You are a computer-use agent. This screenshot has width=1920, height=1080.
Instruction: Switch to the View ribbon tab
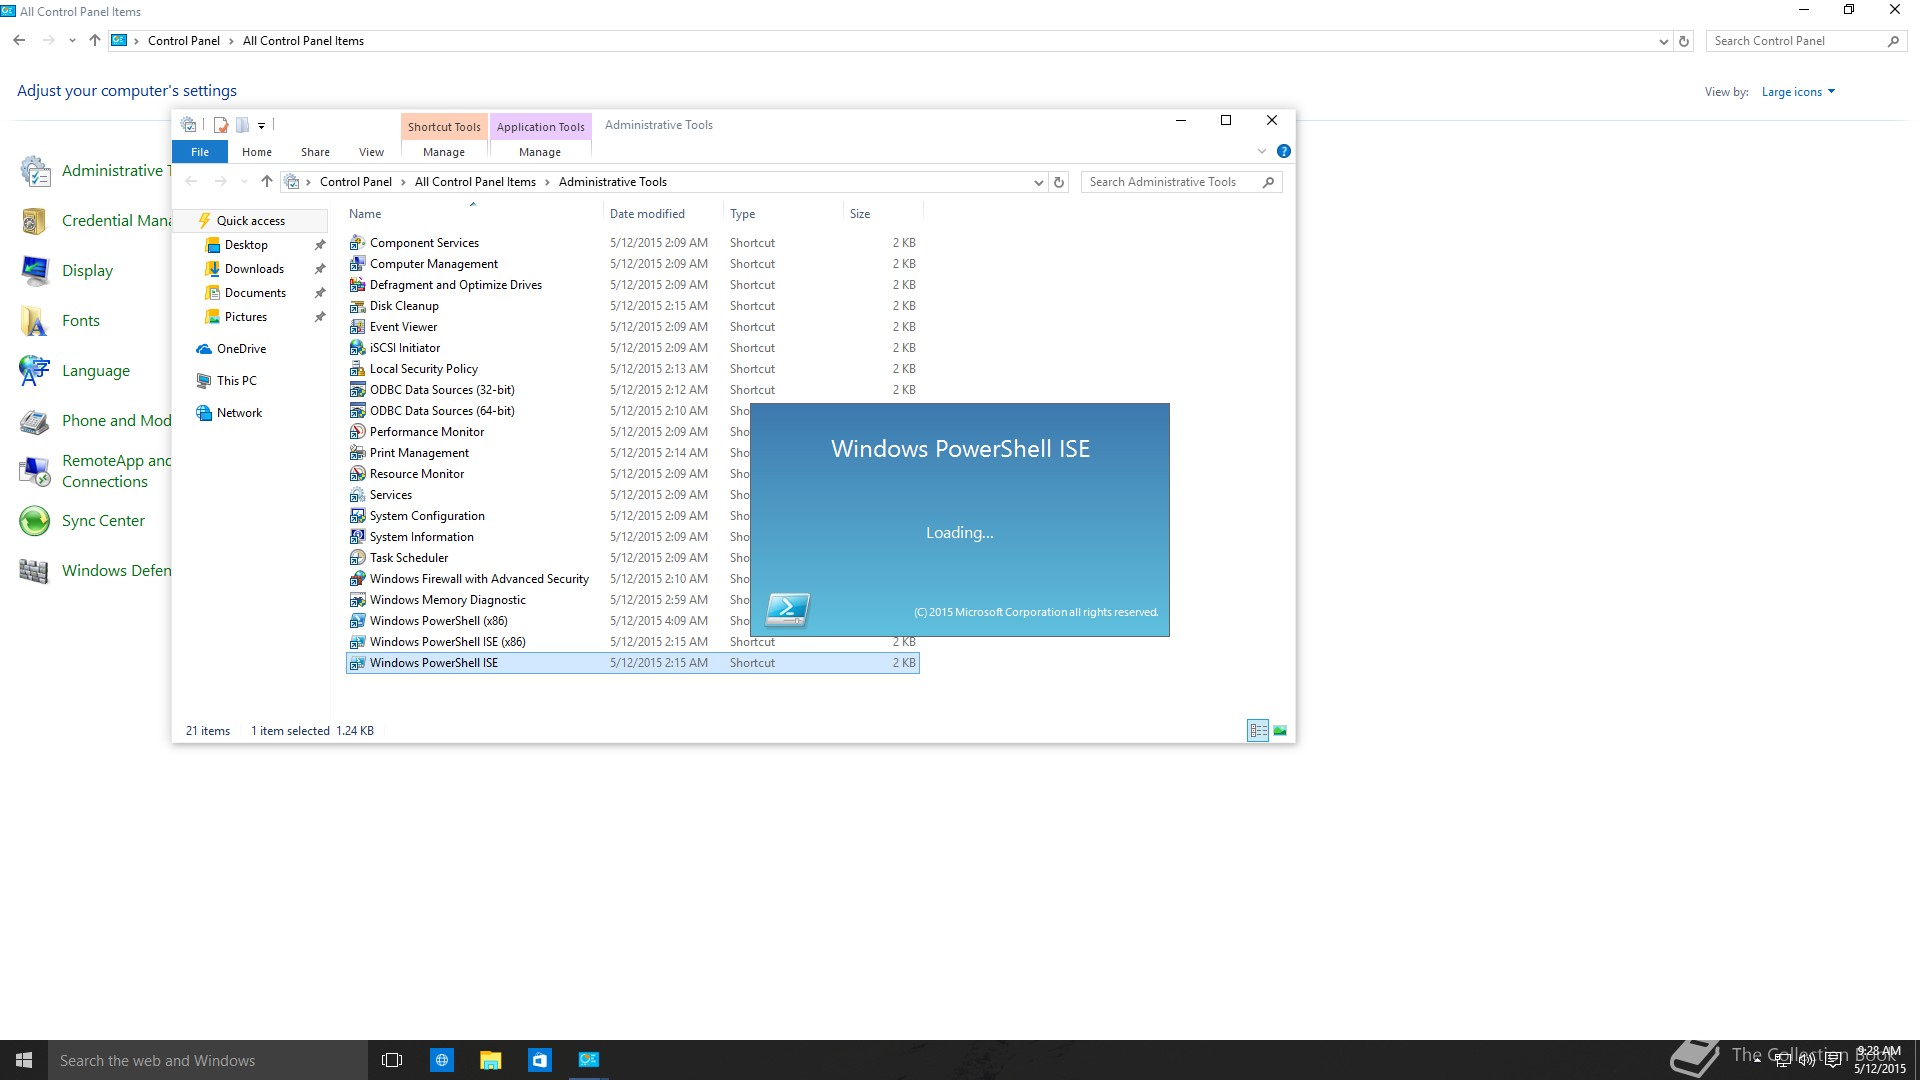pos(371,152)
